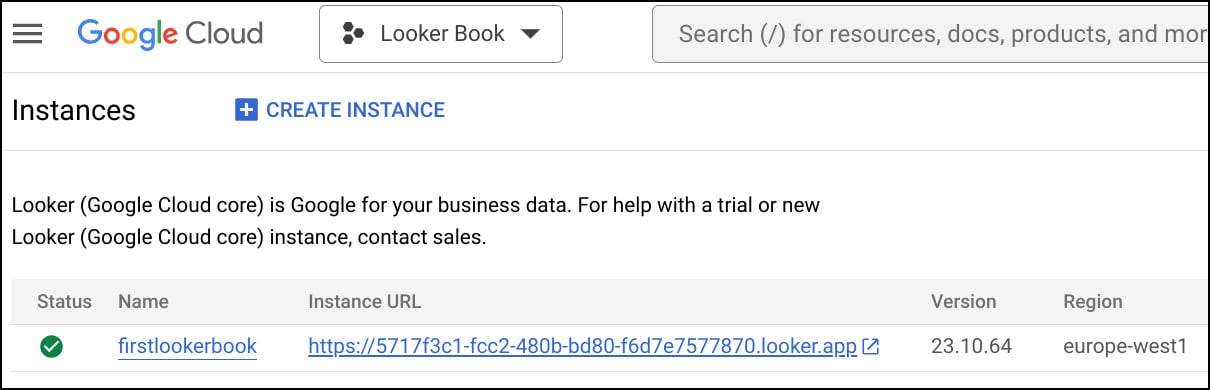Open the external link icon after instance URL

pos(871,347)
